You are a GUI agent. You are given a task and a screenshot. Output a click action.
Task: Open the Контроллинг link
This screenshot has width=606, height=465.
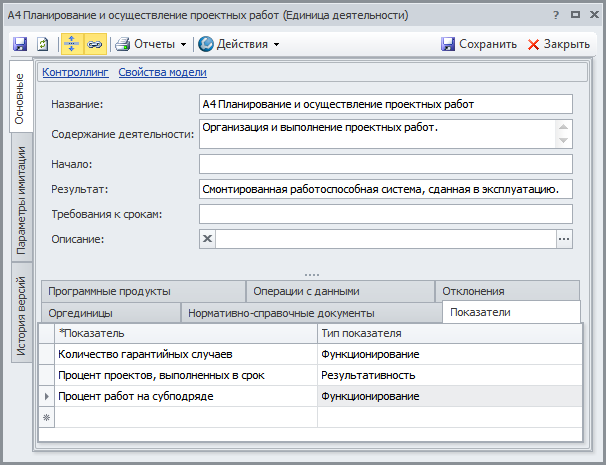75,72
